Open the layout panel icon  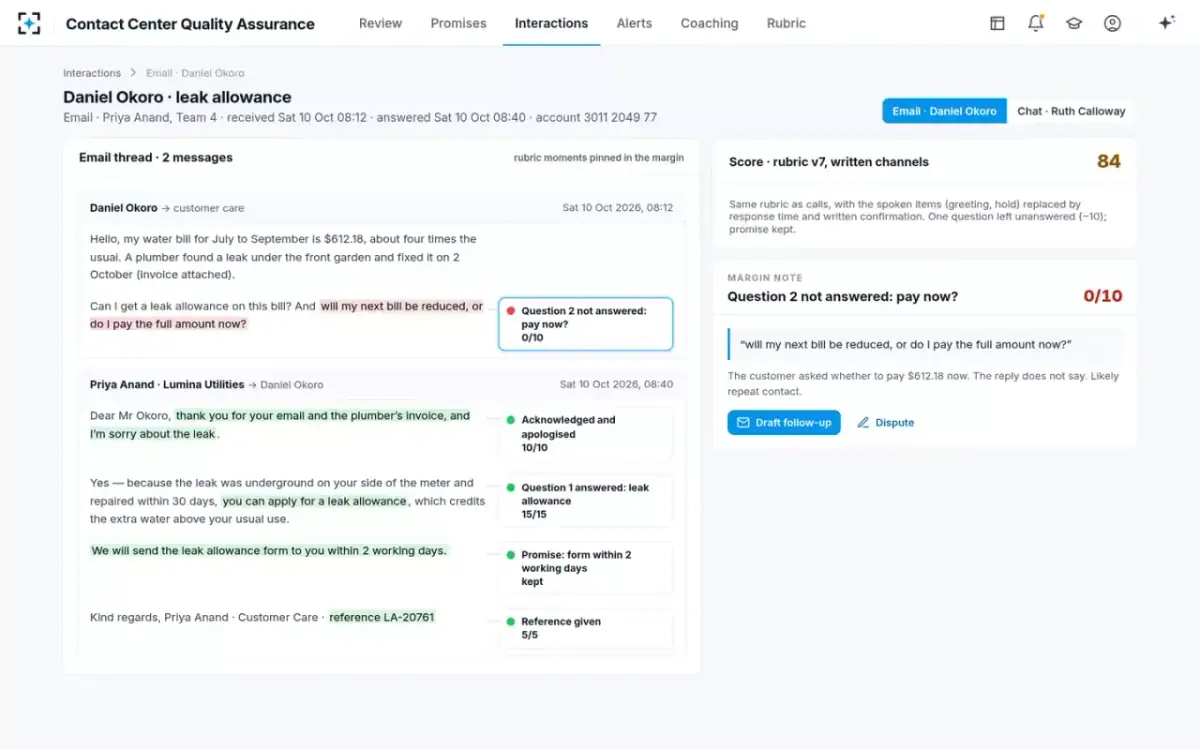997,23
